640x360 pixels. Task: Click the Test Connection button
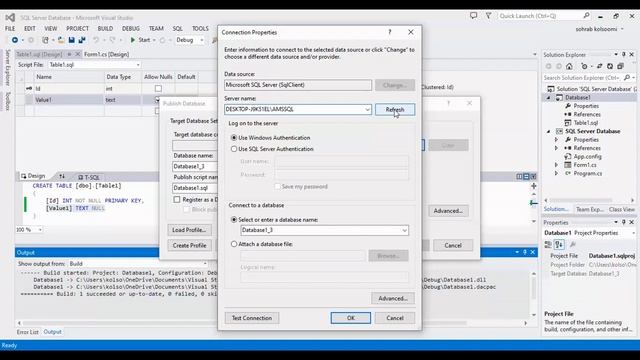tap(252, 318)
